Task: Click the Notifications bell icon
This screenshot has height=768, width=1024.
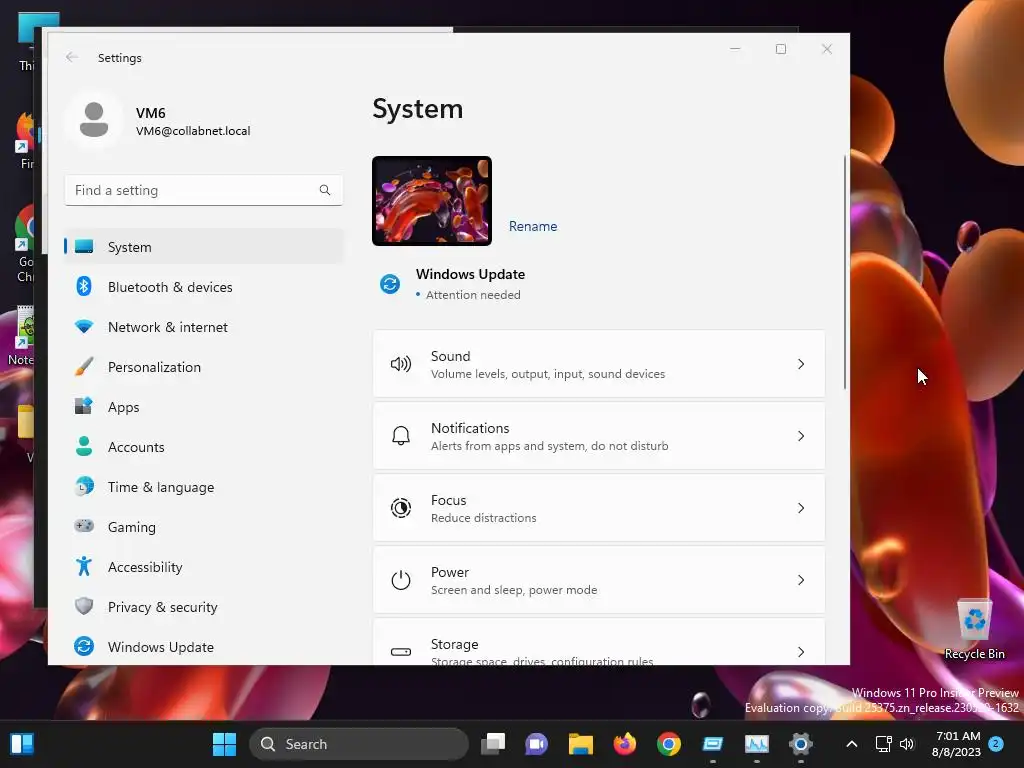Action: click(x=400, y=436)
